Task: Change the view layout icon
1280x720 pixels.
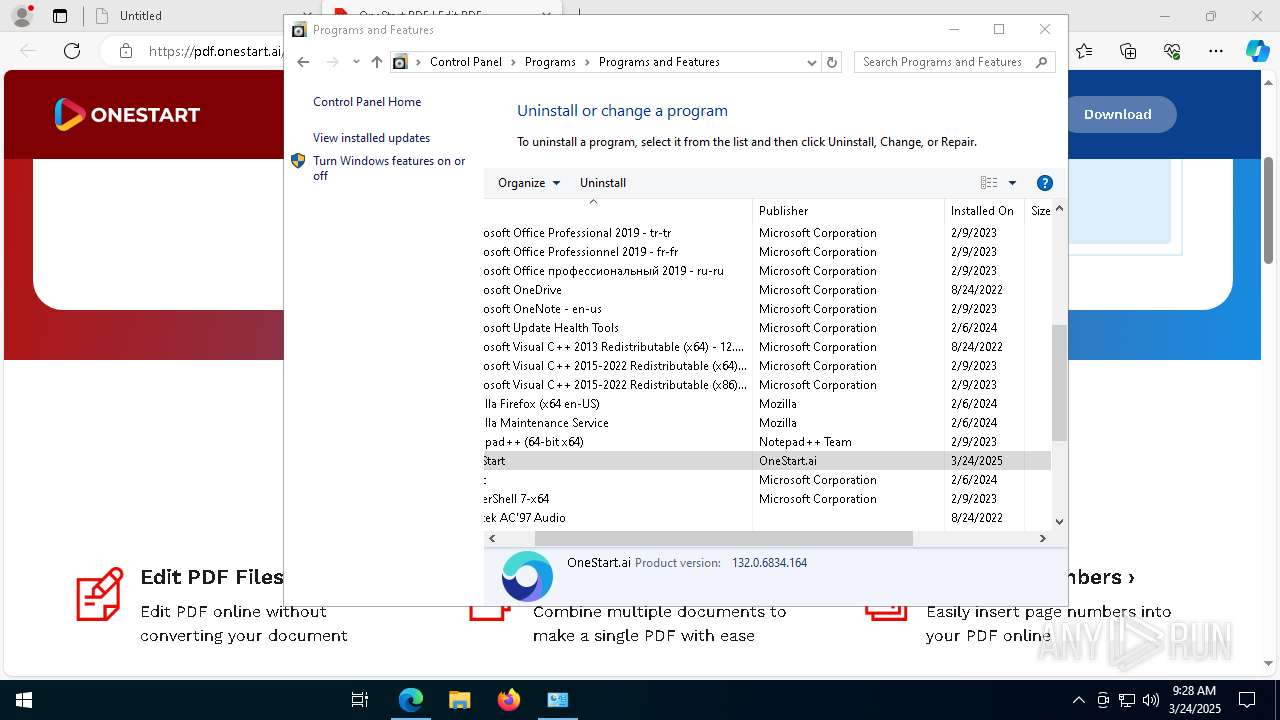Action: point(989,183)
